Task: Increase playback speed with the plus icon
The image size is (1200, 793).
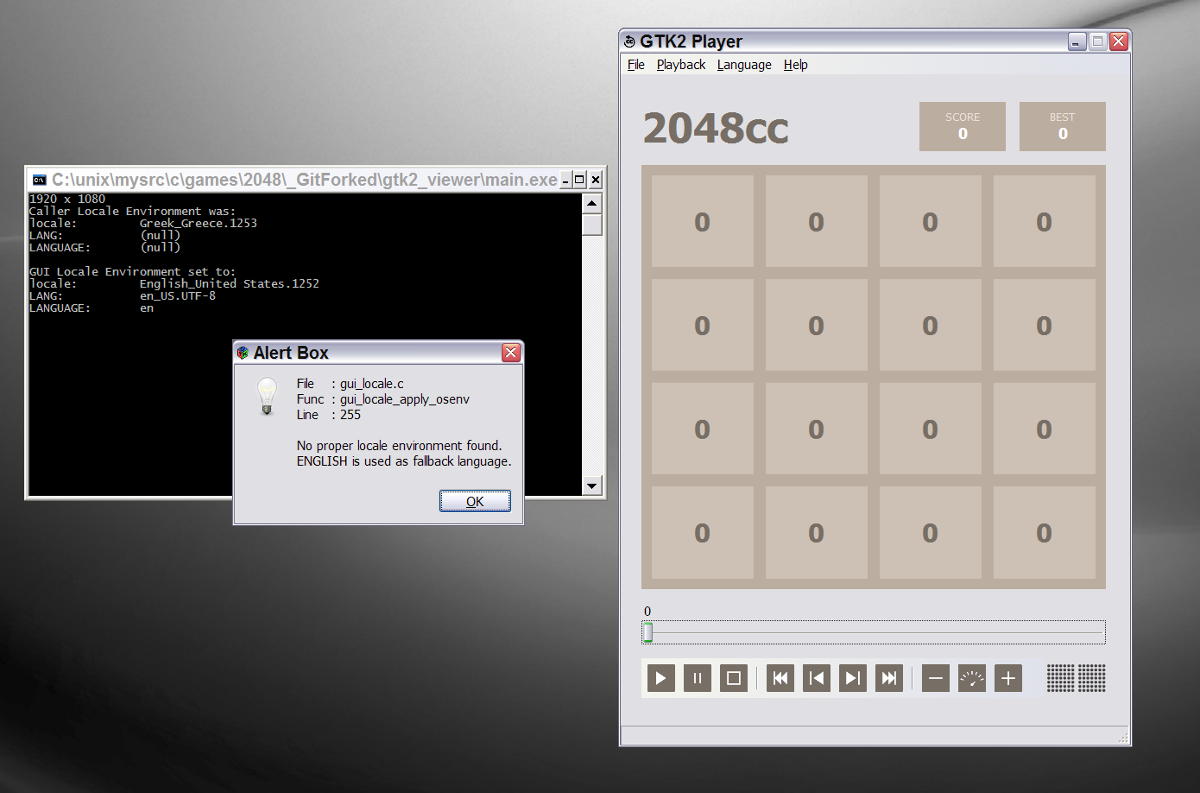Action: [x=1008, y=678]
